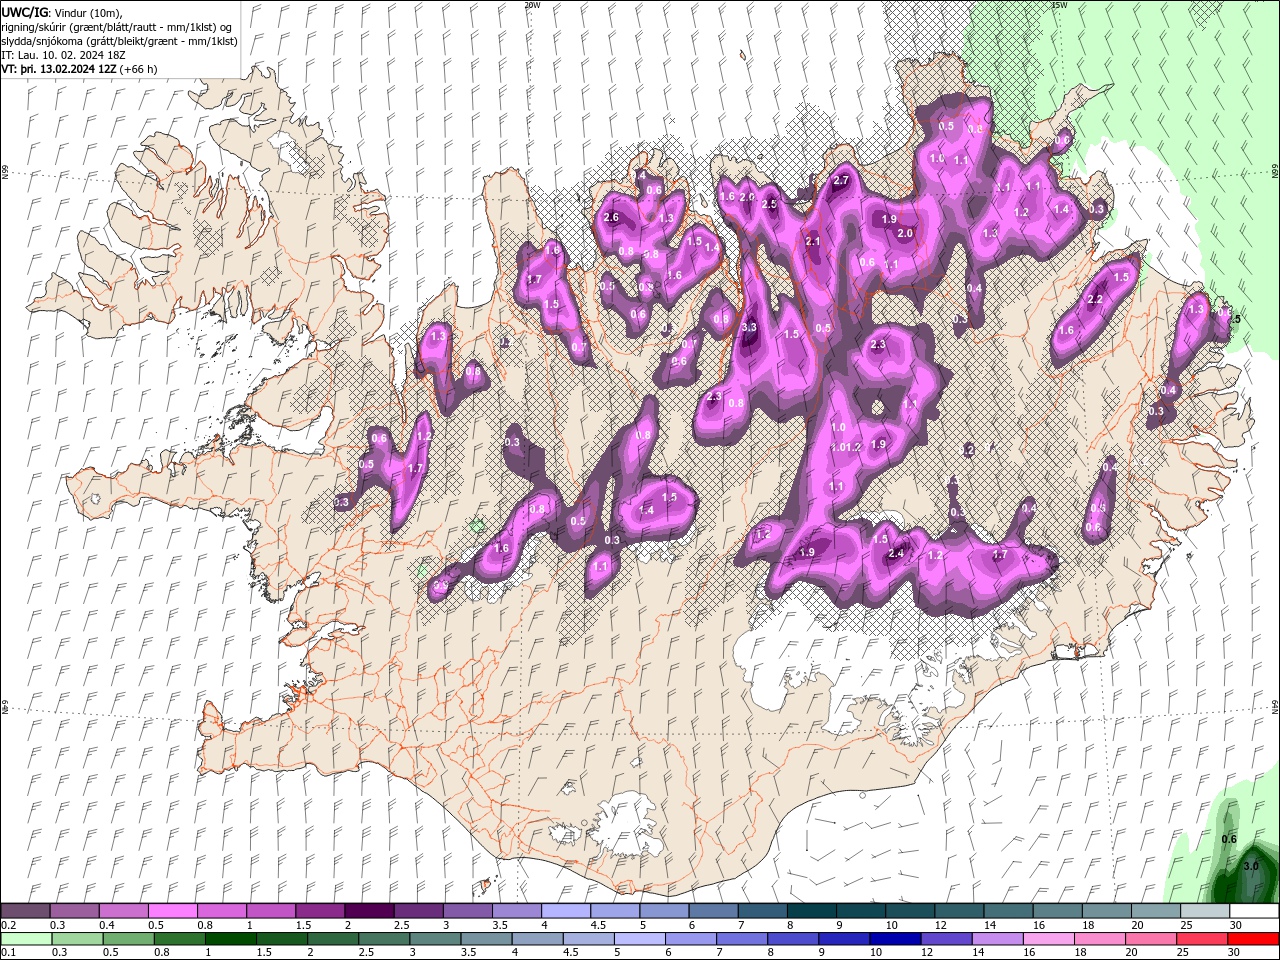This screenshot has width=1280, height=960.
Task: Click the top-row legend swatch between 0.2 and 0.3
Action: click(25, 911)
